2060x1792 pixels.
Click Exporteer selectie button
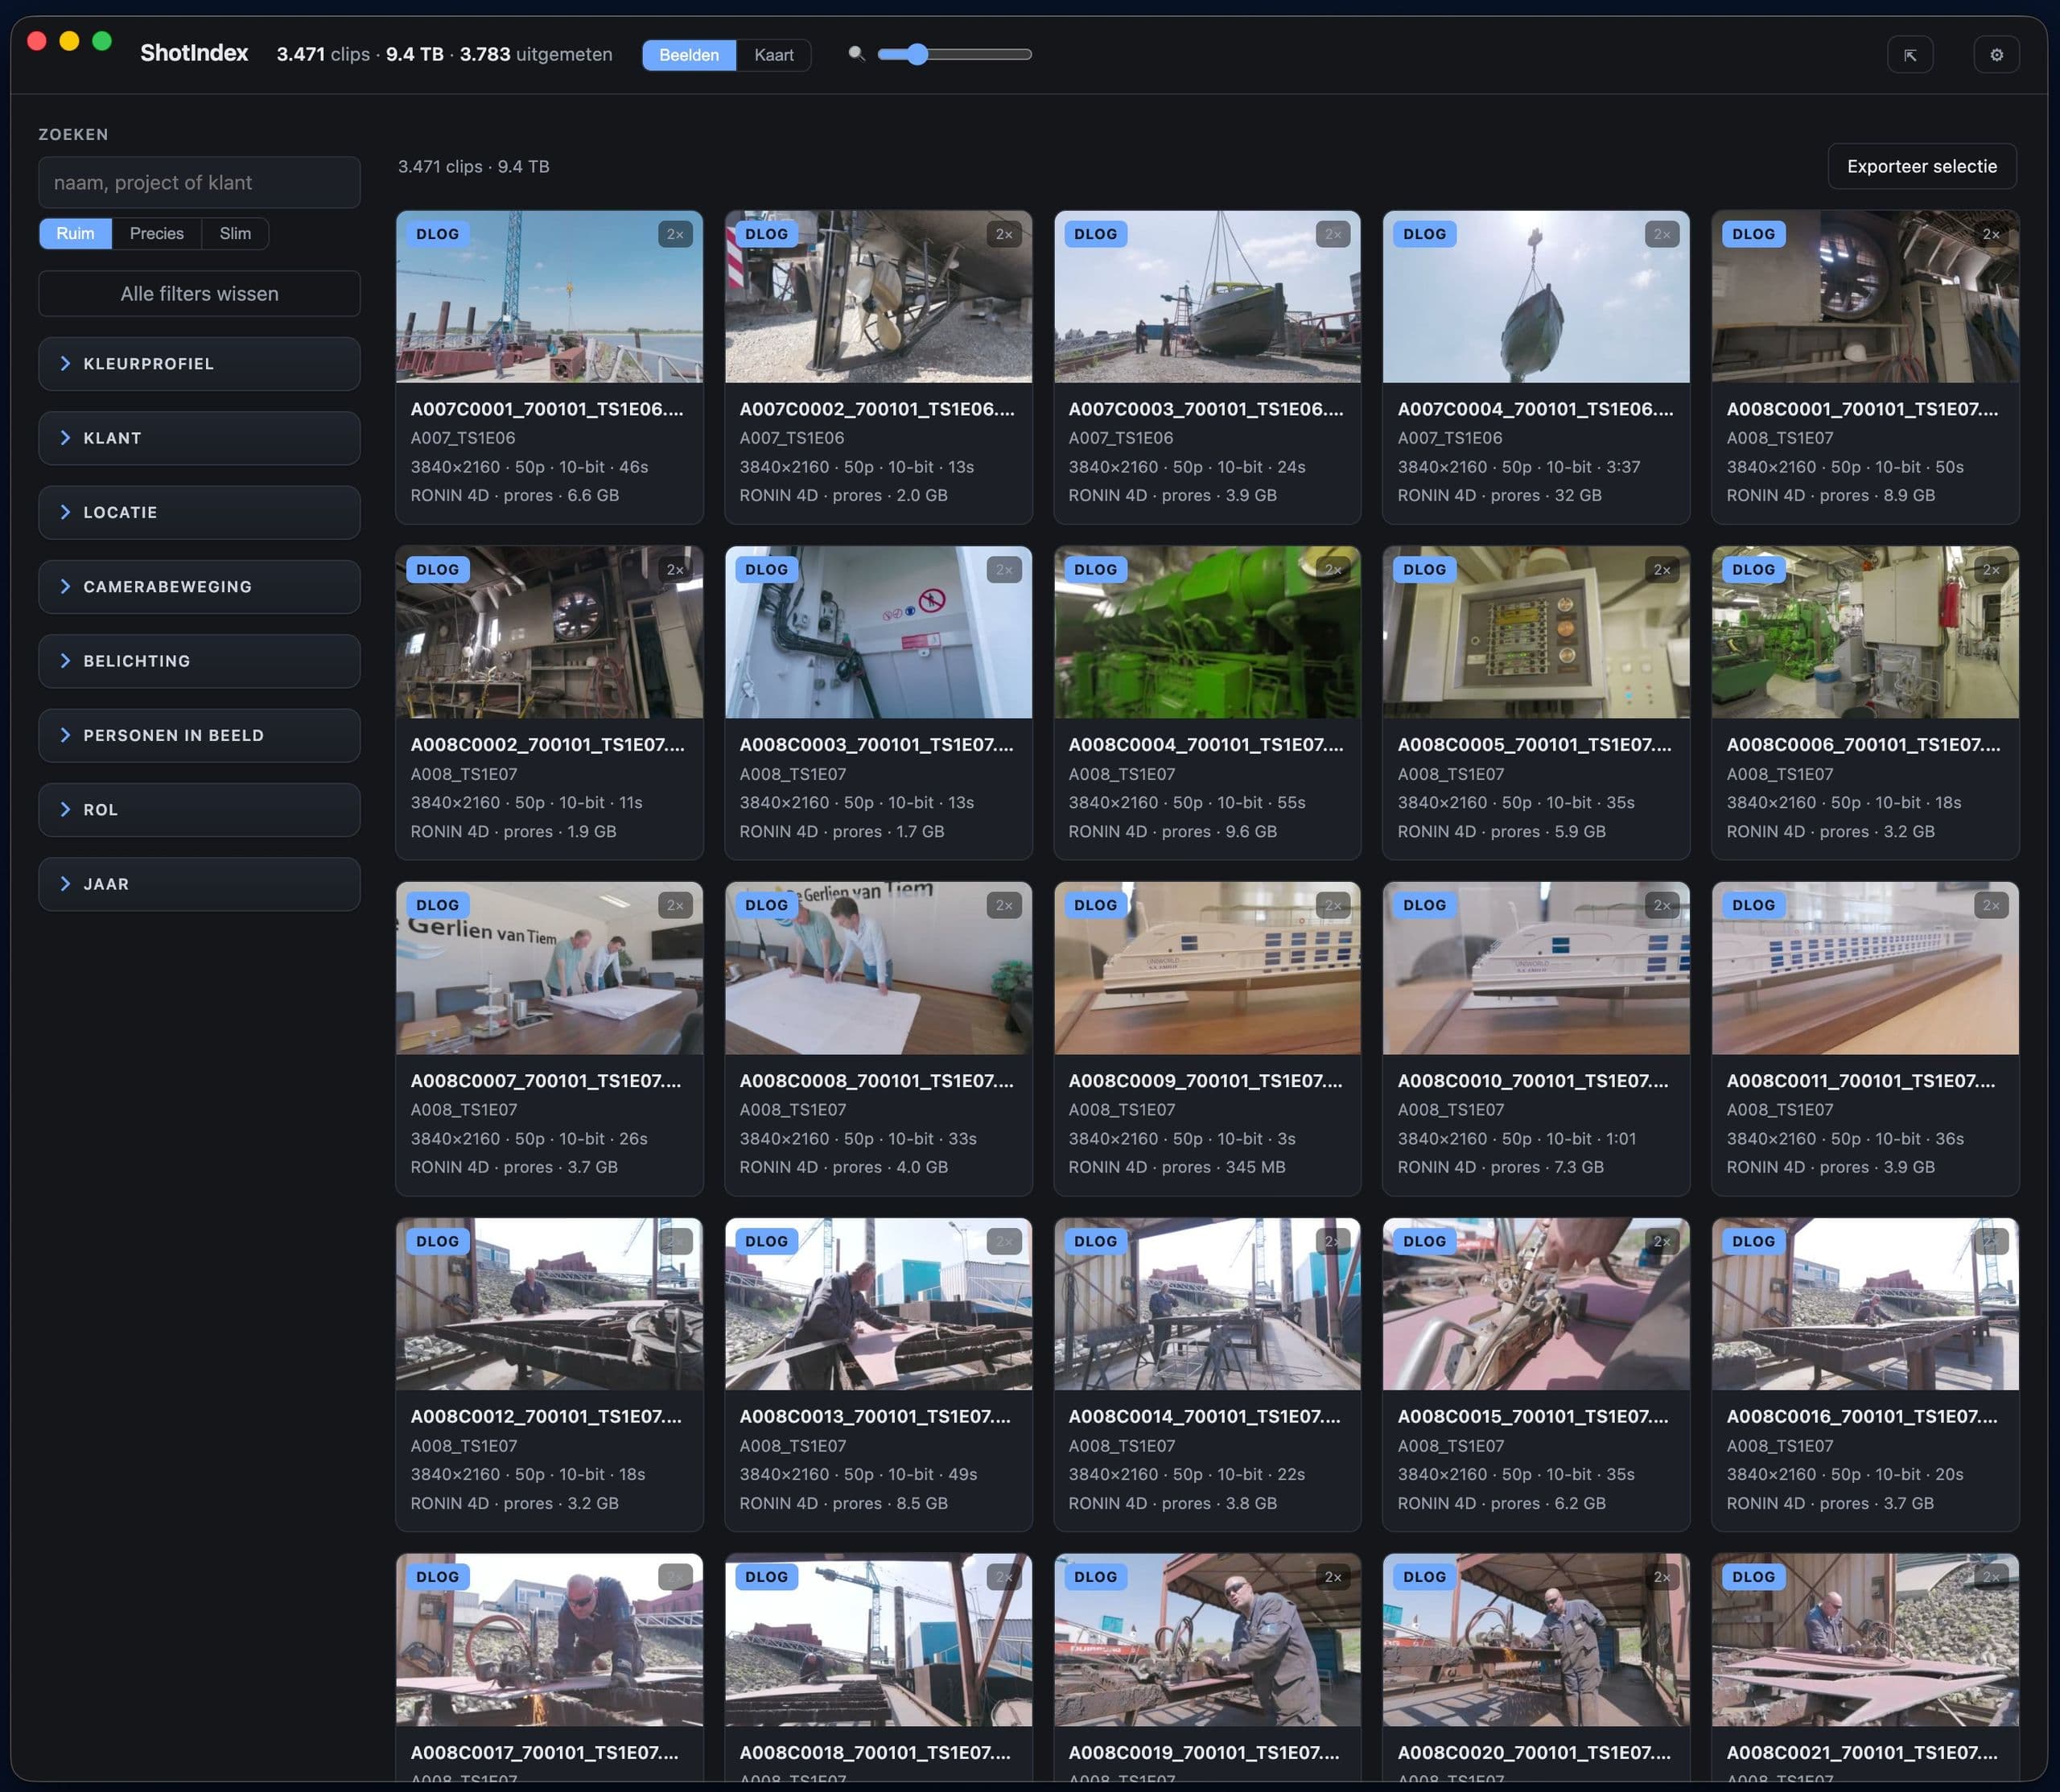click(1922, 166)
